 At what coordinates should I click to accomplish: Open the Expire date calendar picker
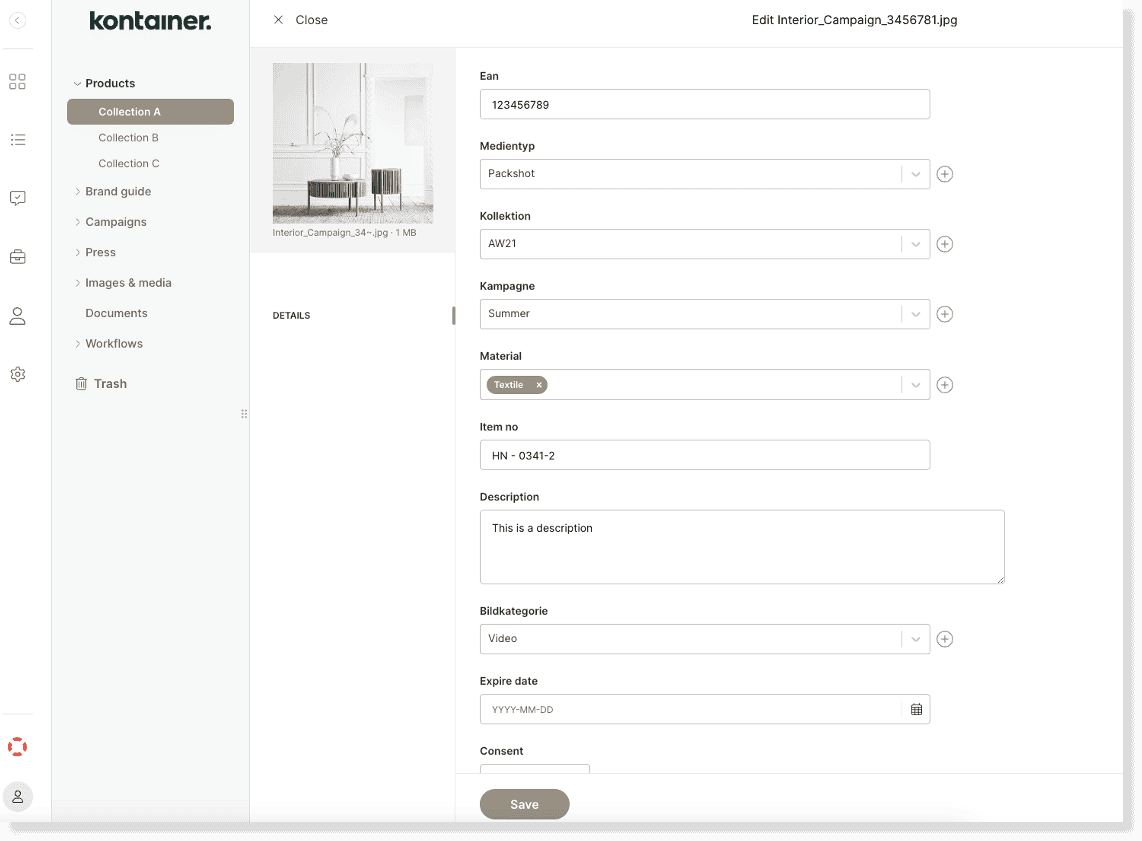[916, 708]
